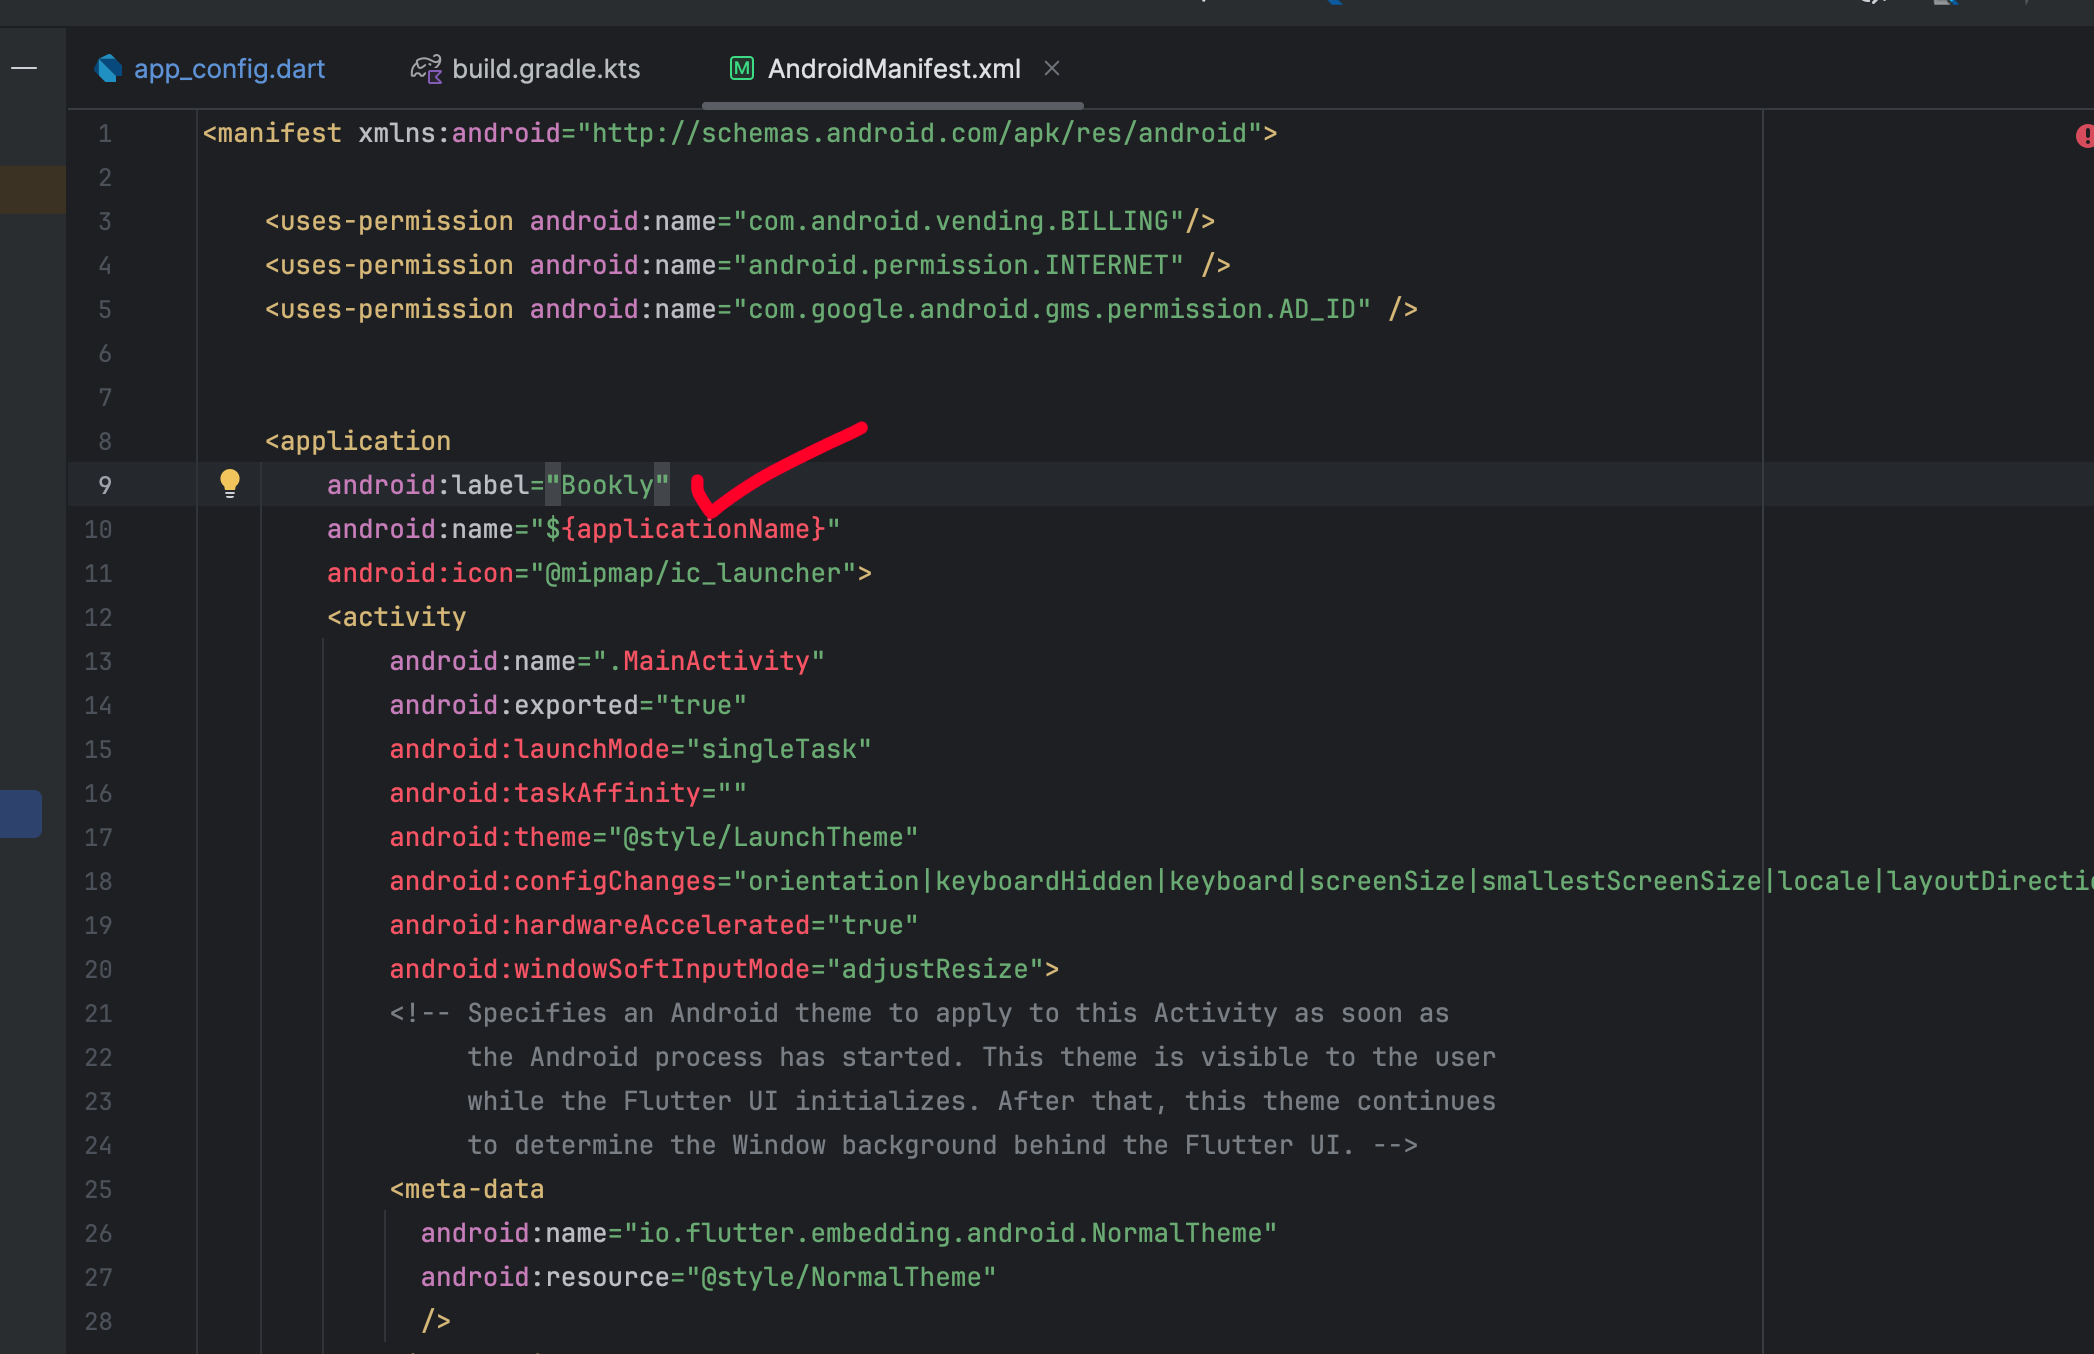2094x1354 pixels.
Task: Click the <meta-data tag on line 25
Action: pyautogui.click(x=467, y=1189)
